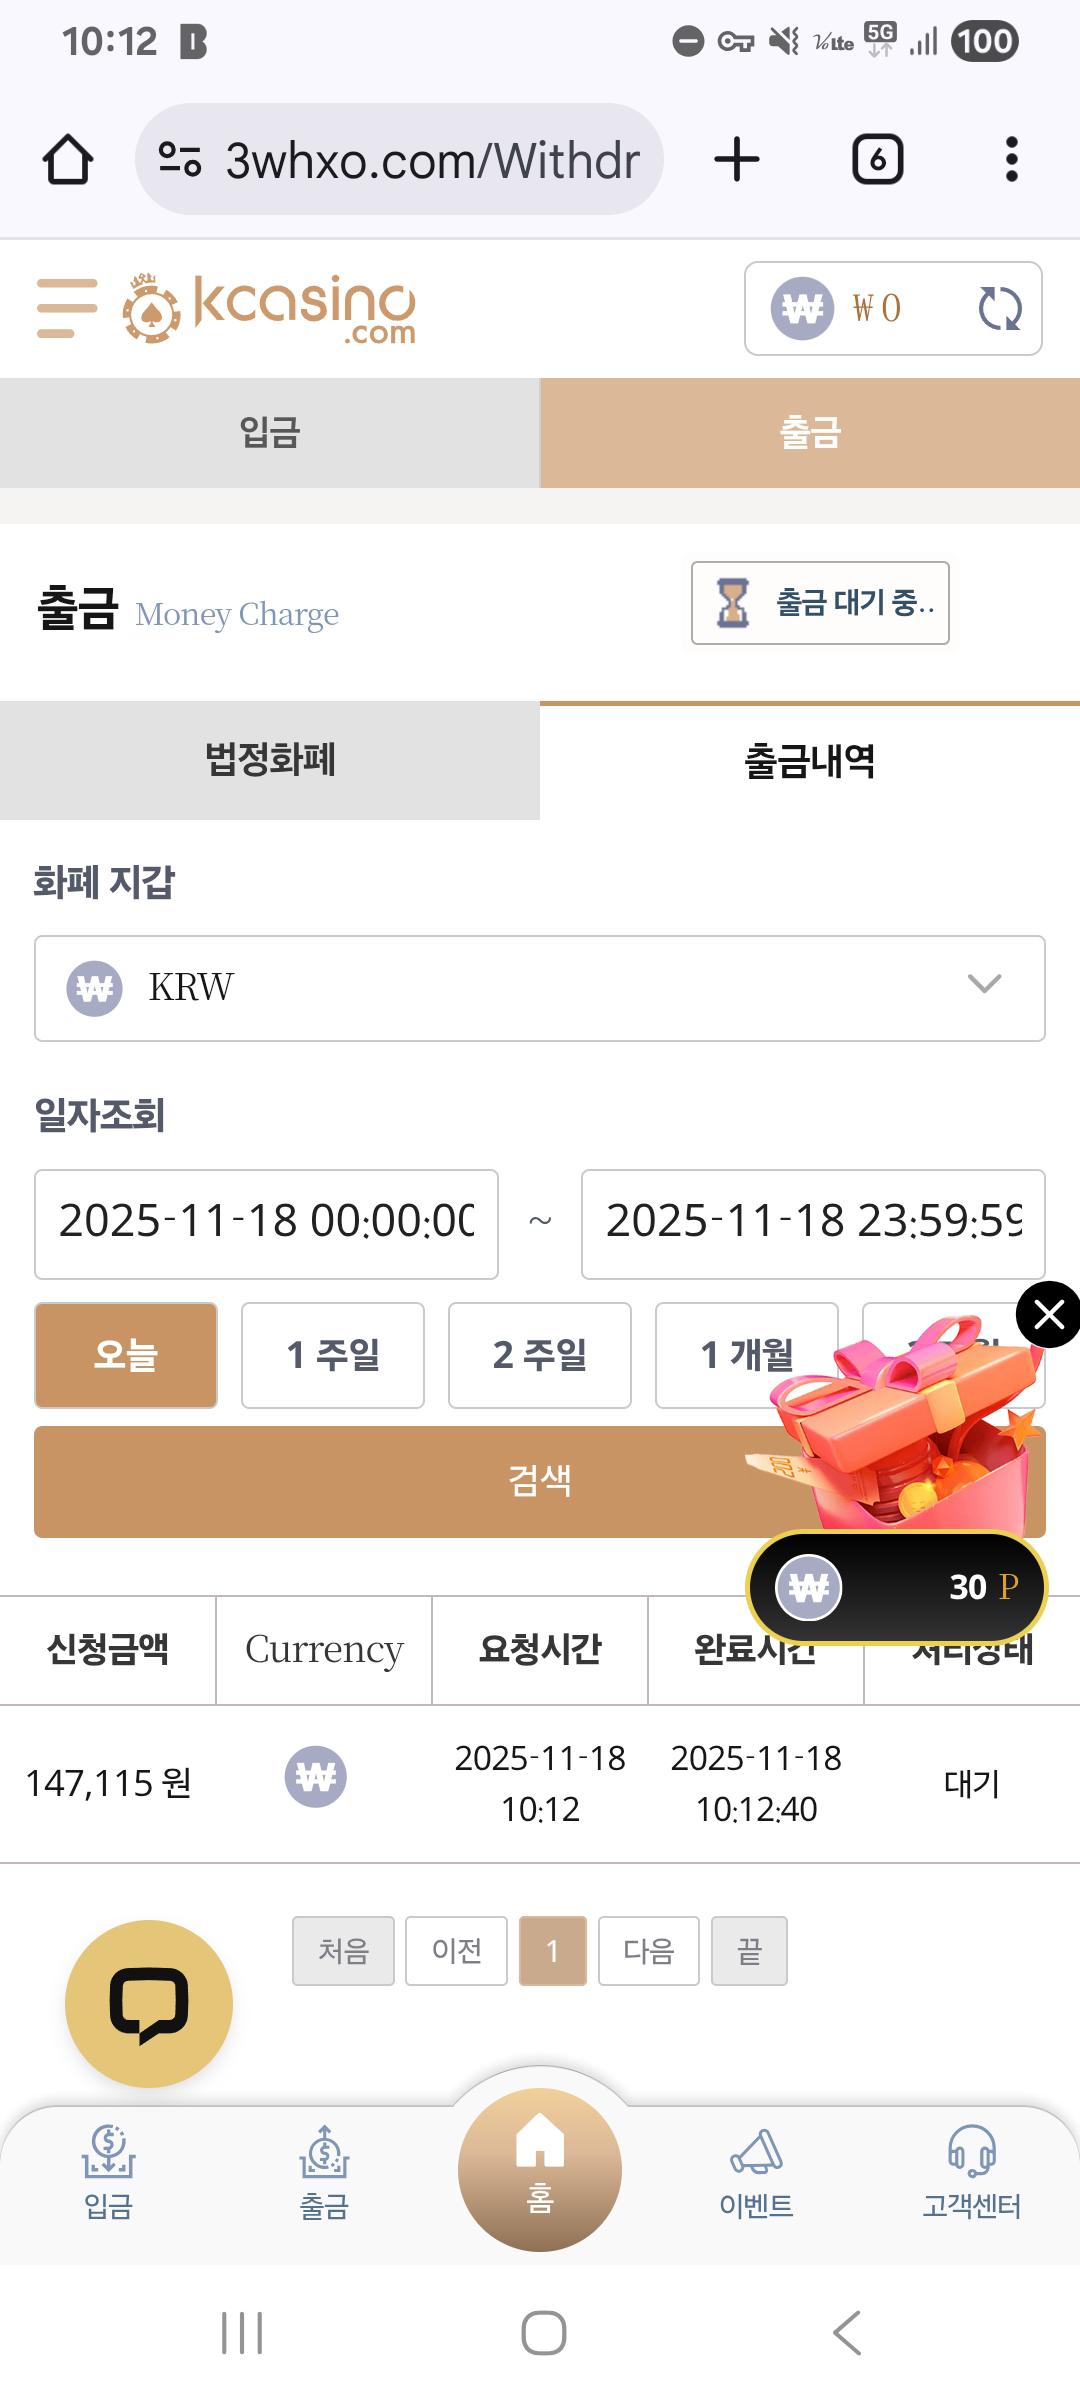Select the 오늘 date range filter
The height and width of the screenshot is (2400, 1080).
(126, 1355)
